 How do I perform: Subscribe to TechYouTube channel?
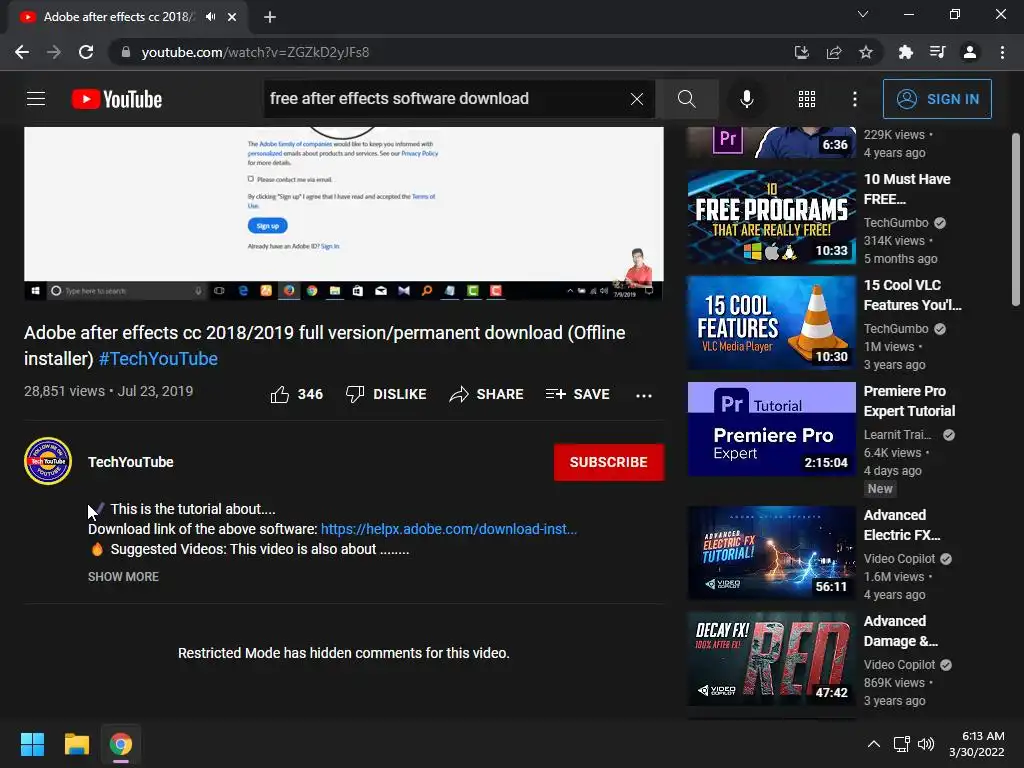(609, 462)
